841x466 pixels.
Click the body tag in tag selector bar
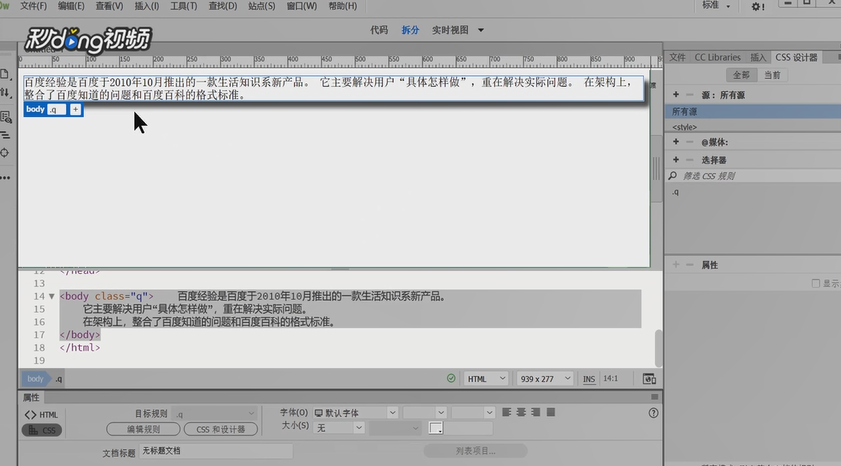pyautogui.click(x=35, y=379)
